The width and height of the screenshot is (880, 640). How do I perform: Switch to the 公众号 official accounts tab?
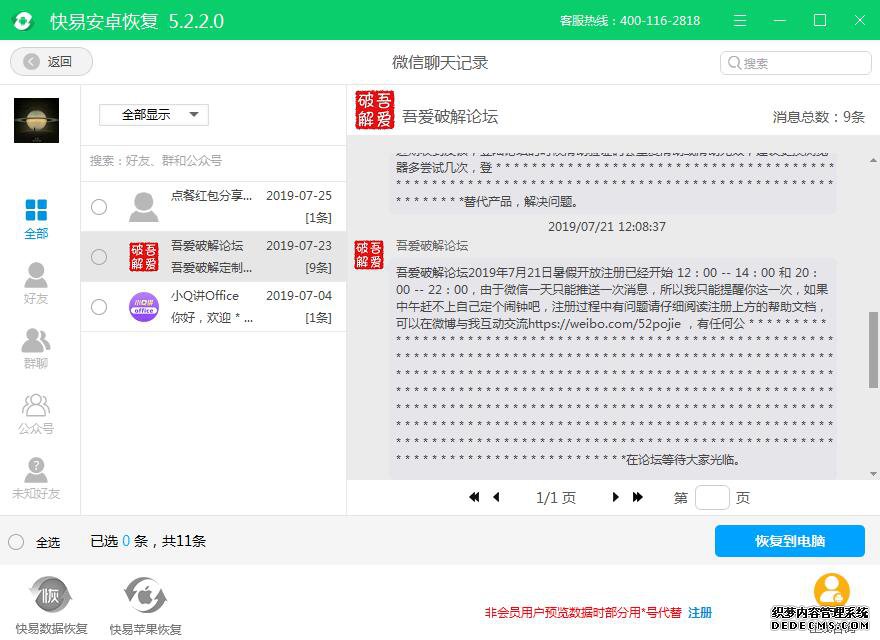coord(36,414)
